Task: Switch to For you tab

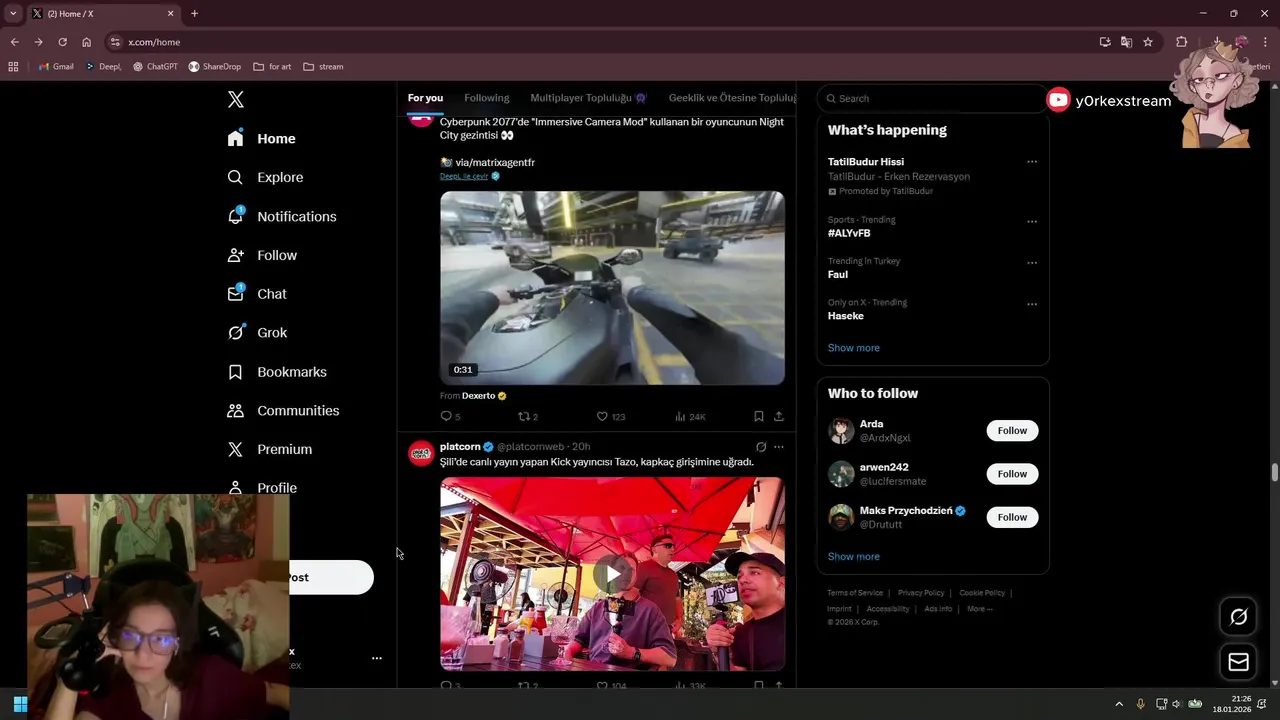Action: 425,98
